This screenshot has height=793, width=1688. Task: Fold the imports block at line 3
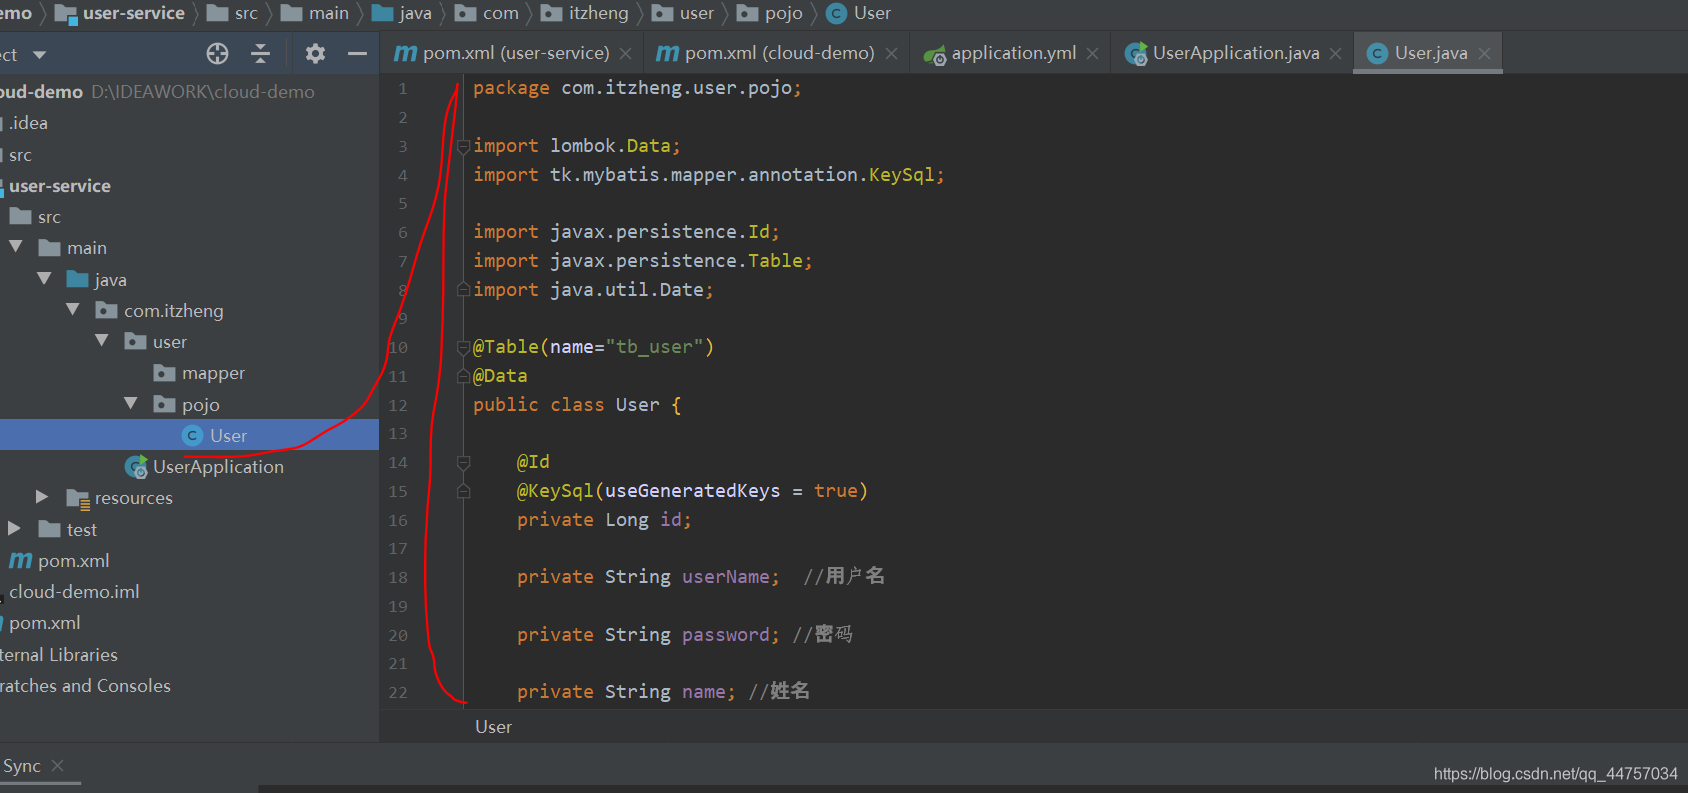point(463,147)
